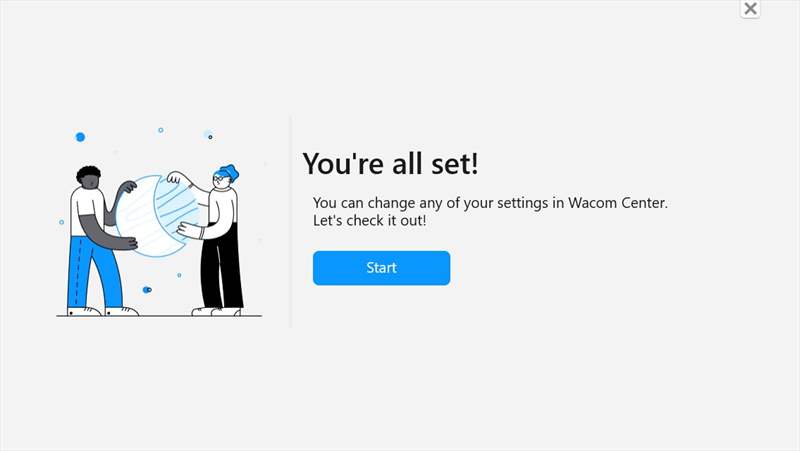Click the tiny ring below the globe's right side
Screen dimensions: 800x451
tap(179, 275)
